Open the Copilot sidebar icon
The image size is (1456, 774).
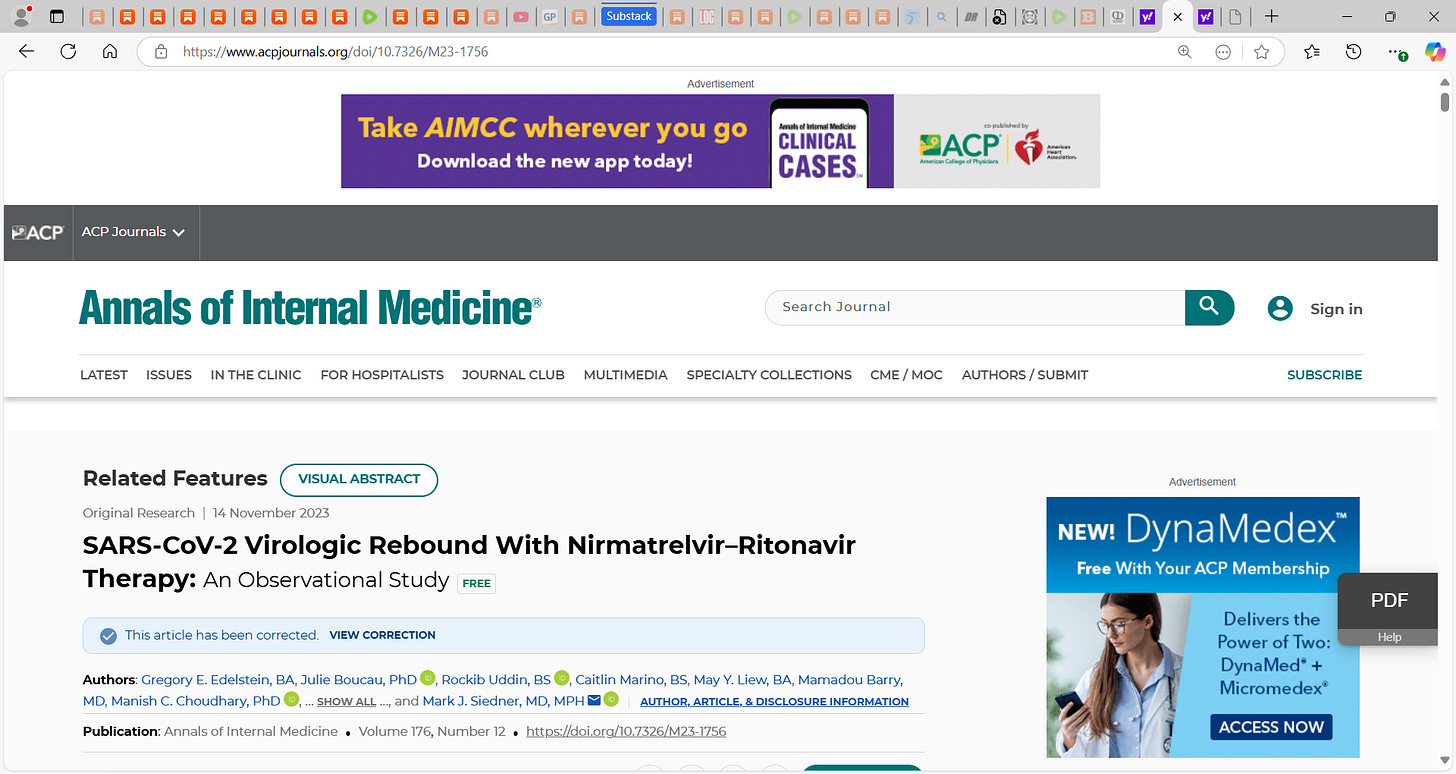click(1435, 52)
